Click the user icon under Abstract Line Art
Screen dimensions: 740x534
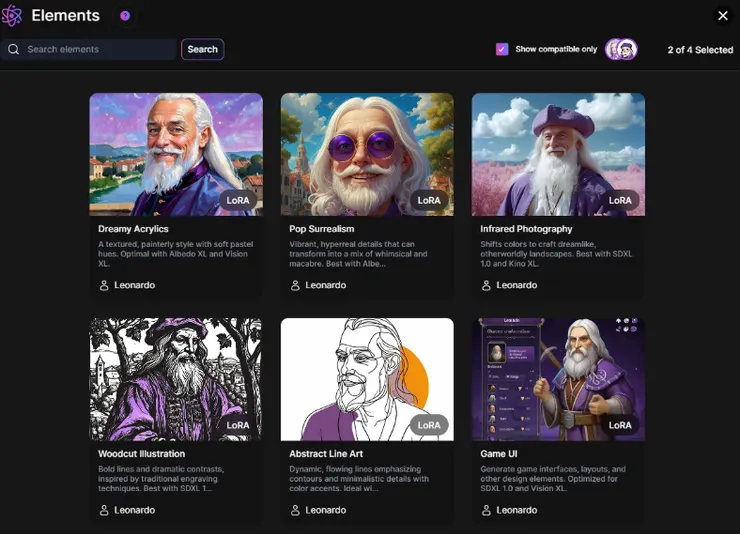pyautogui.click(x=295, y=510)
